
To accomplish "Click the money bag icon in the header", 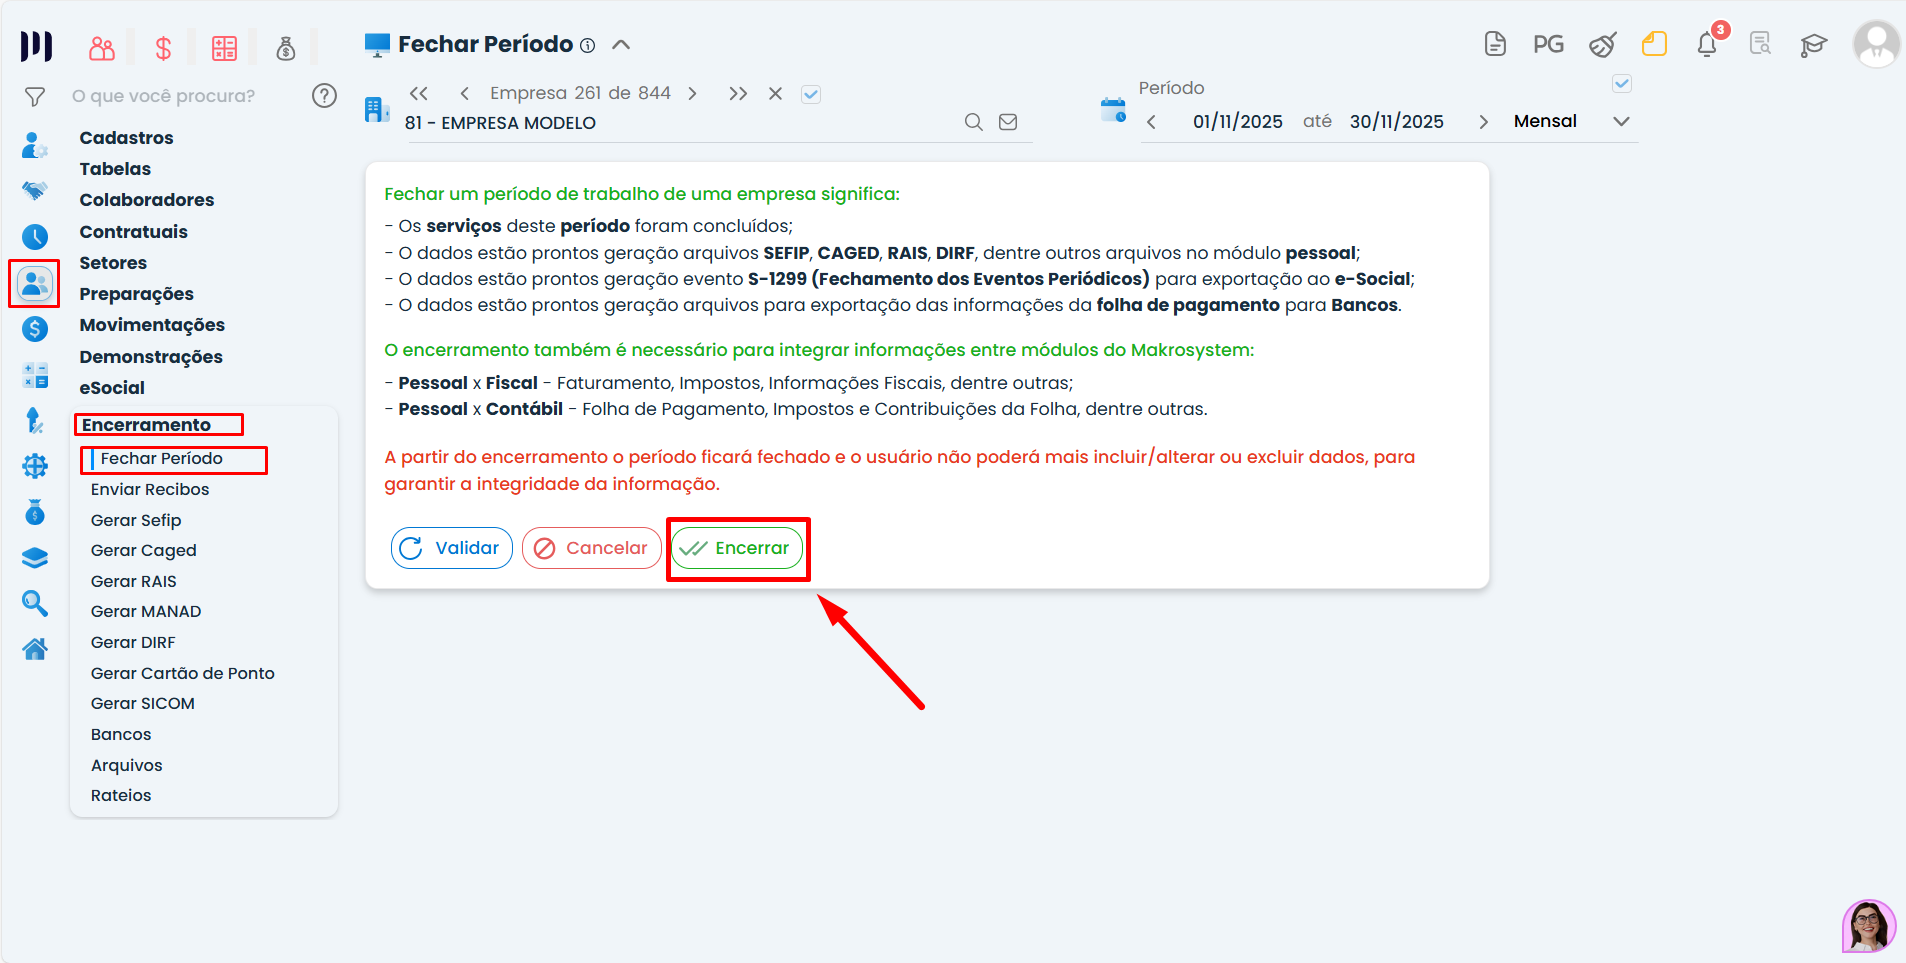I will (287, 47).
